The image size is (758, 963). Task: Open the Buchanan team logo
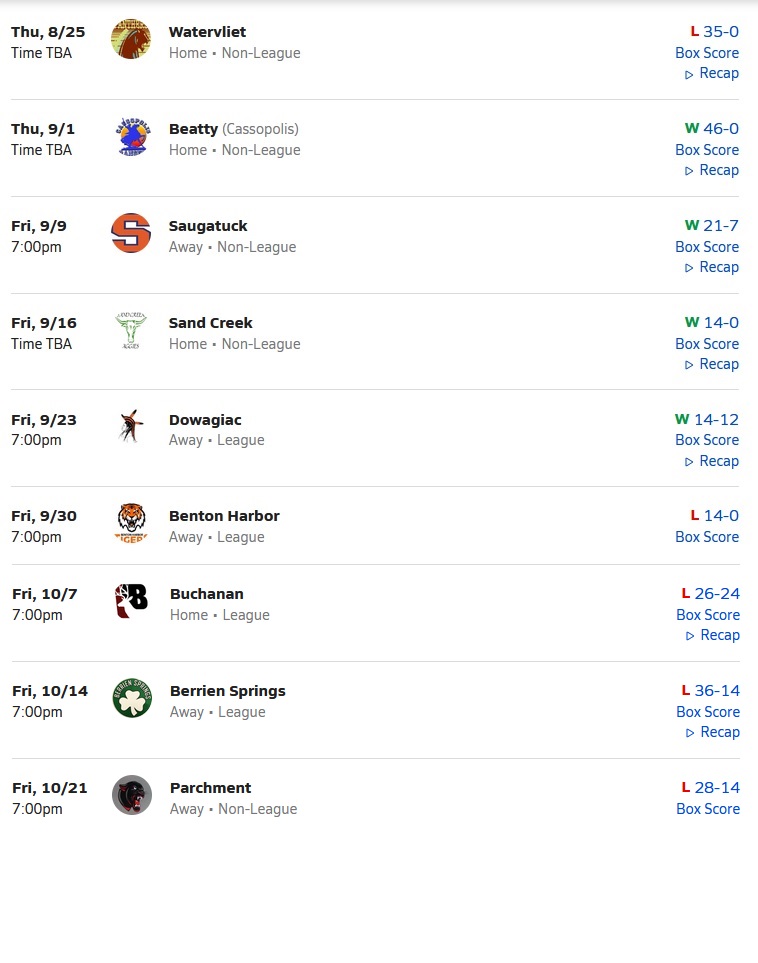point(131,601)
